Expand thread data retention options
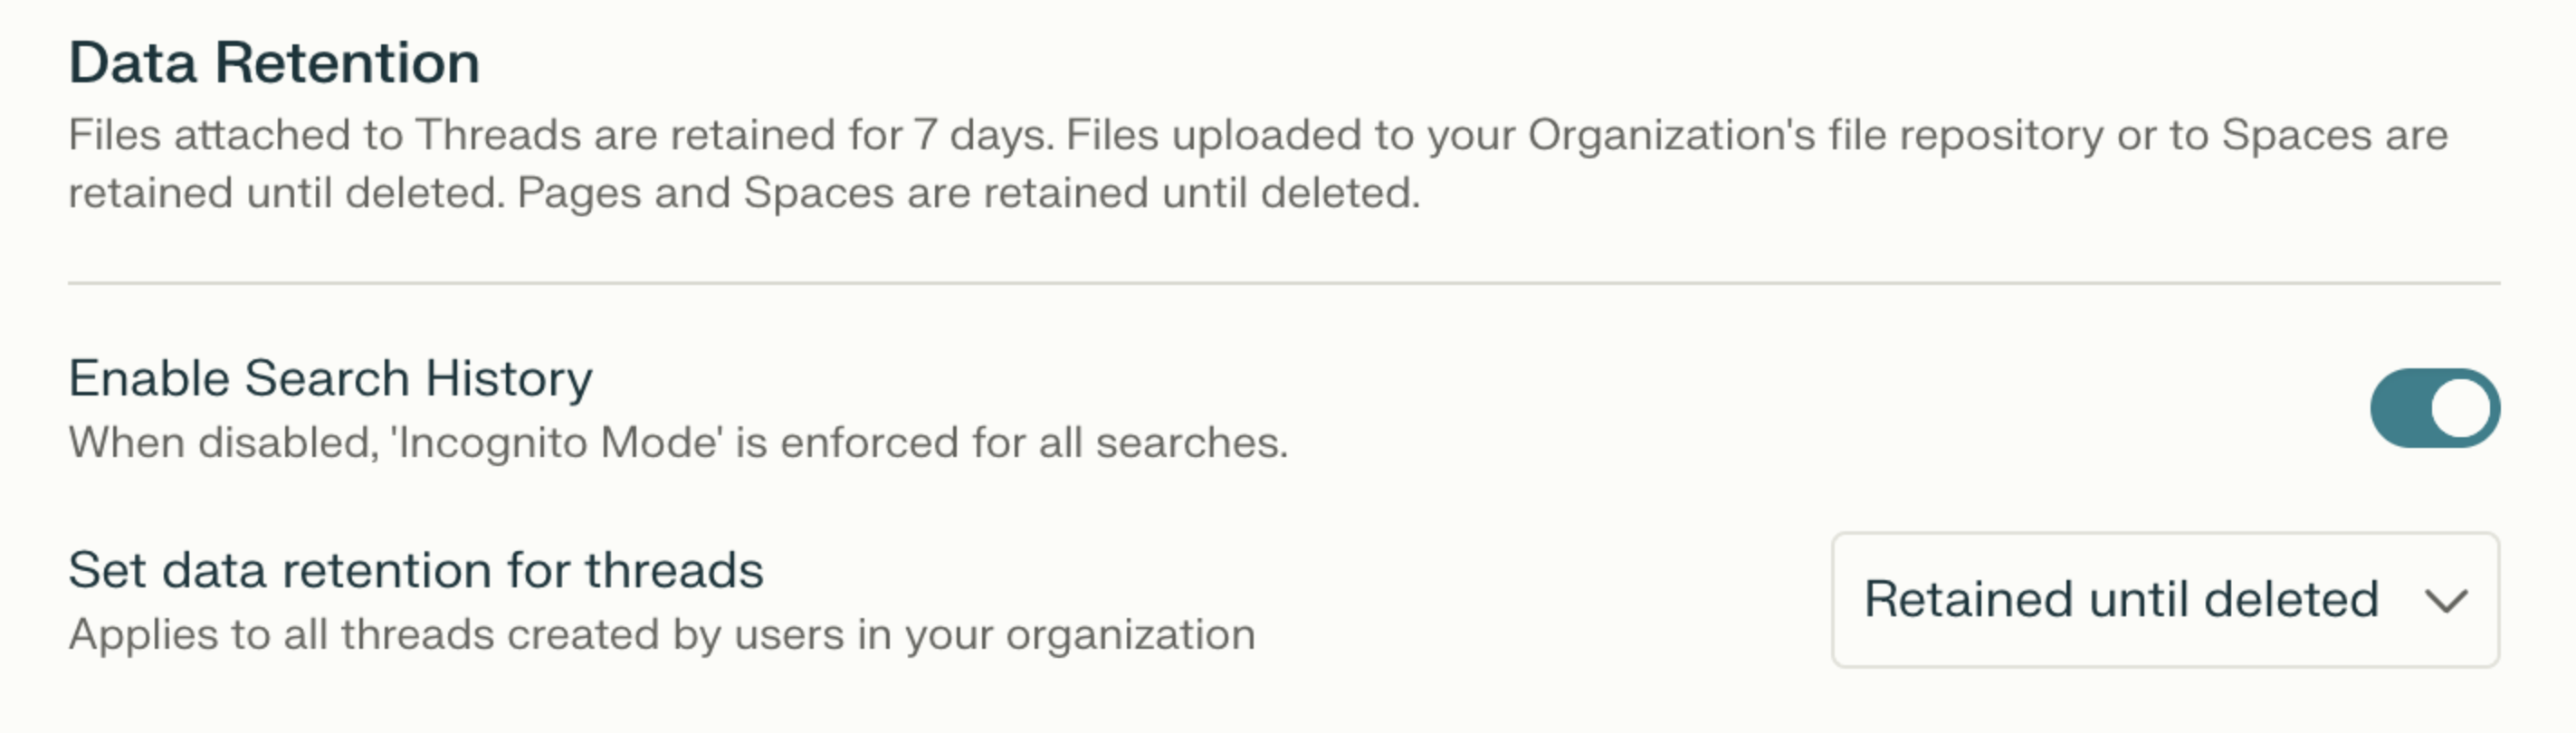This screenshot has height=733, width=2576. (2165, 600)
